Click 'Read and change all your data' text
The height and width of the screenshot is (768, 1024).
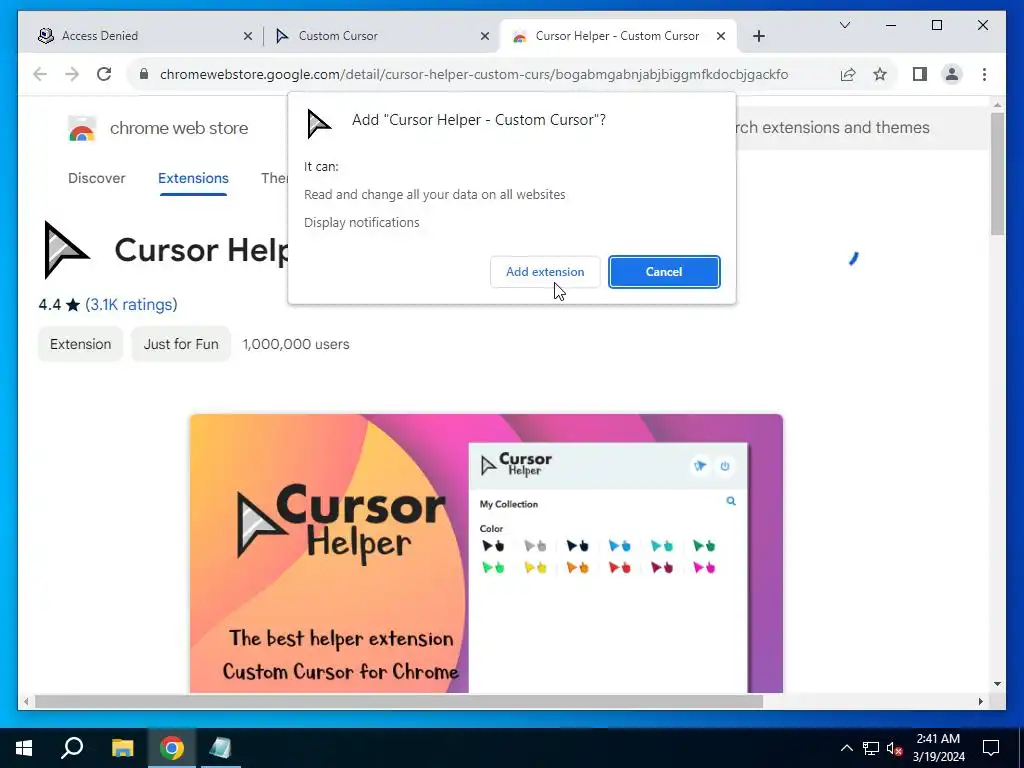click(x=434, y=195)
